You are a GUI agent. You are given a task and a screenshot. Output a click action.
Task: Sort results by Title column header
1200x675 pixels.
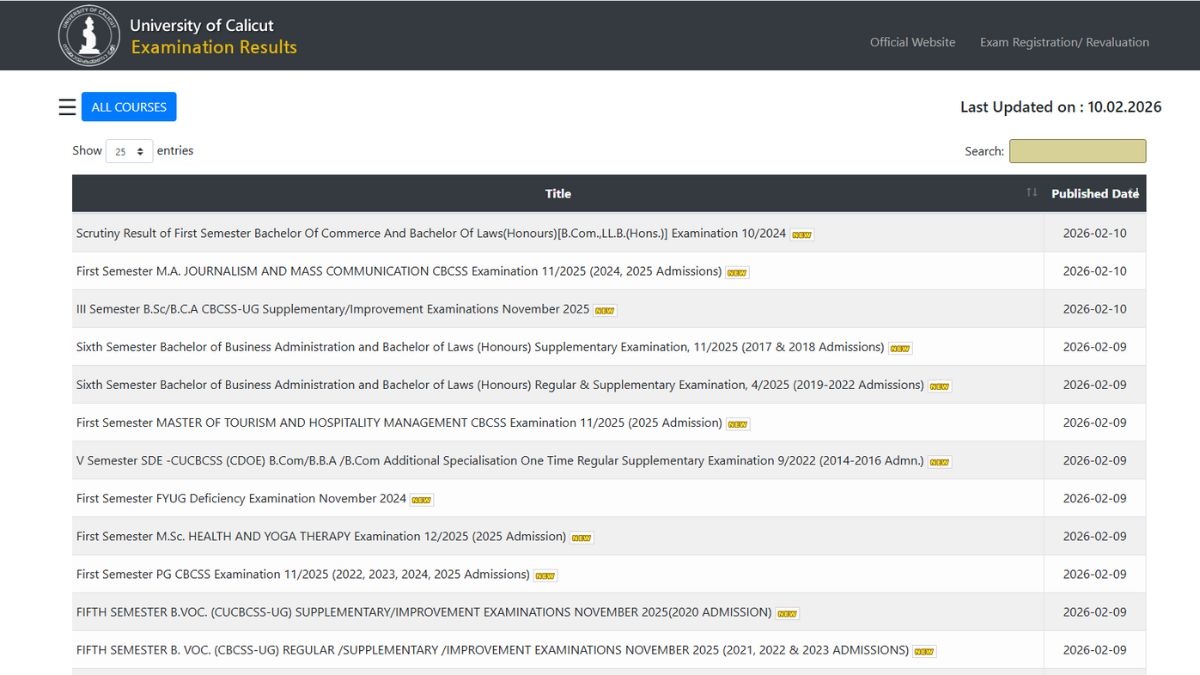pyautogui.click(x=558, y=194)
